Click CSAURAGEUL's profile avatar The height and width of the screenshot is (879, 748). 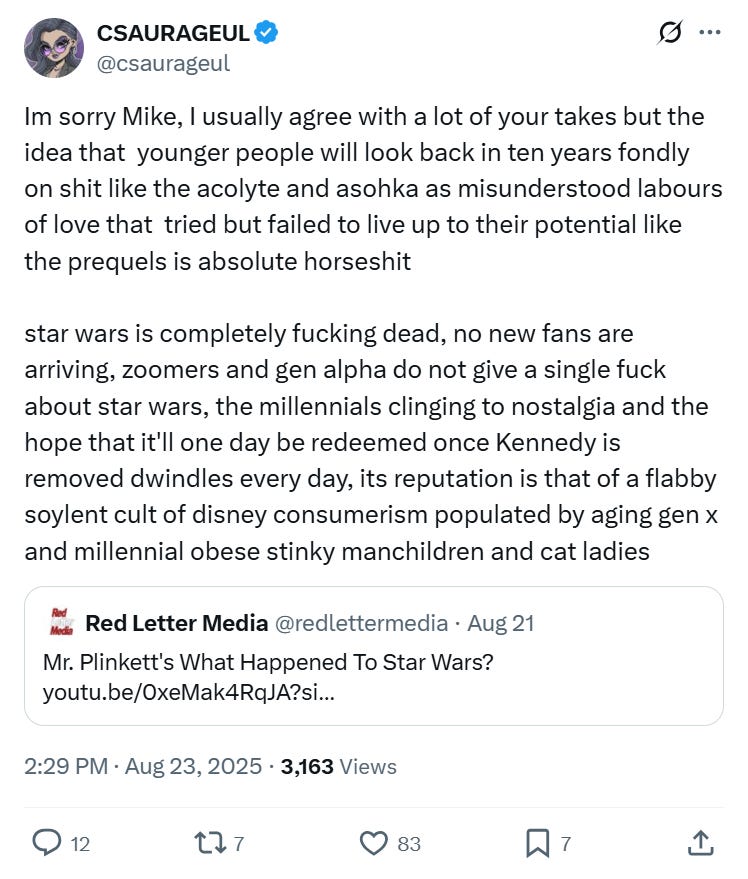click(53, 46)
